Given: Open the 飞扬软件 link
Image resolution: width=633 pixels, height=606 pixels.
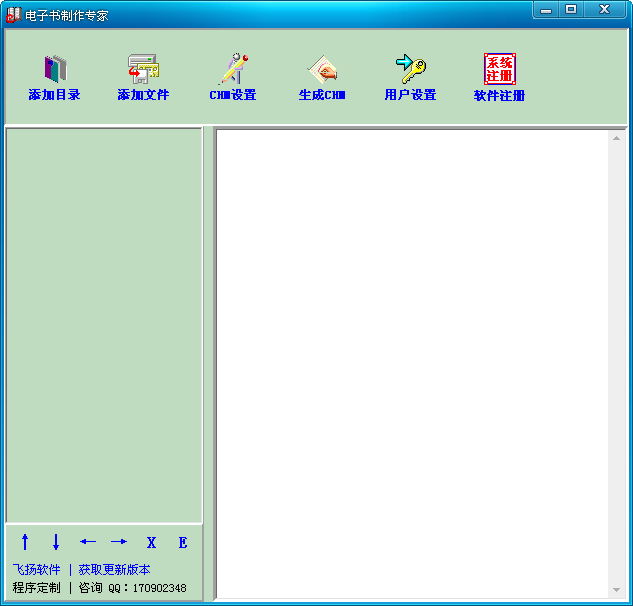Looking at the screenshot, I should (x=36, y=570).
